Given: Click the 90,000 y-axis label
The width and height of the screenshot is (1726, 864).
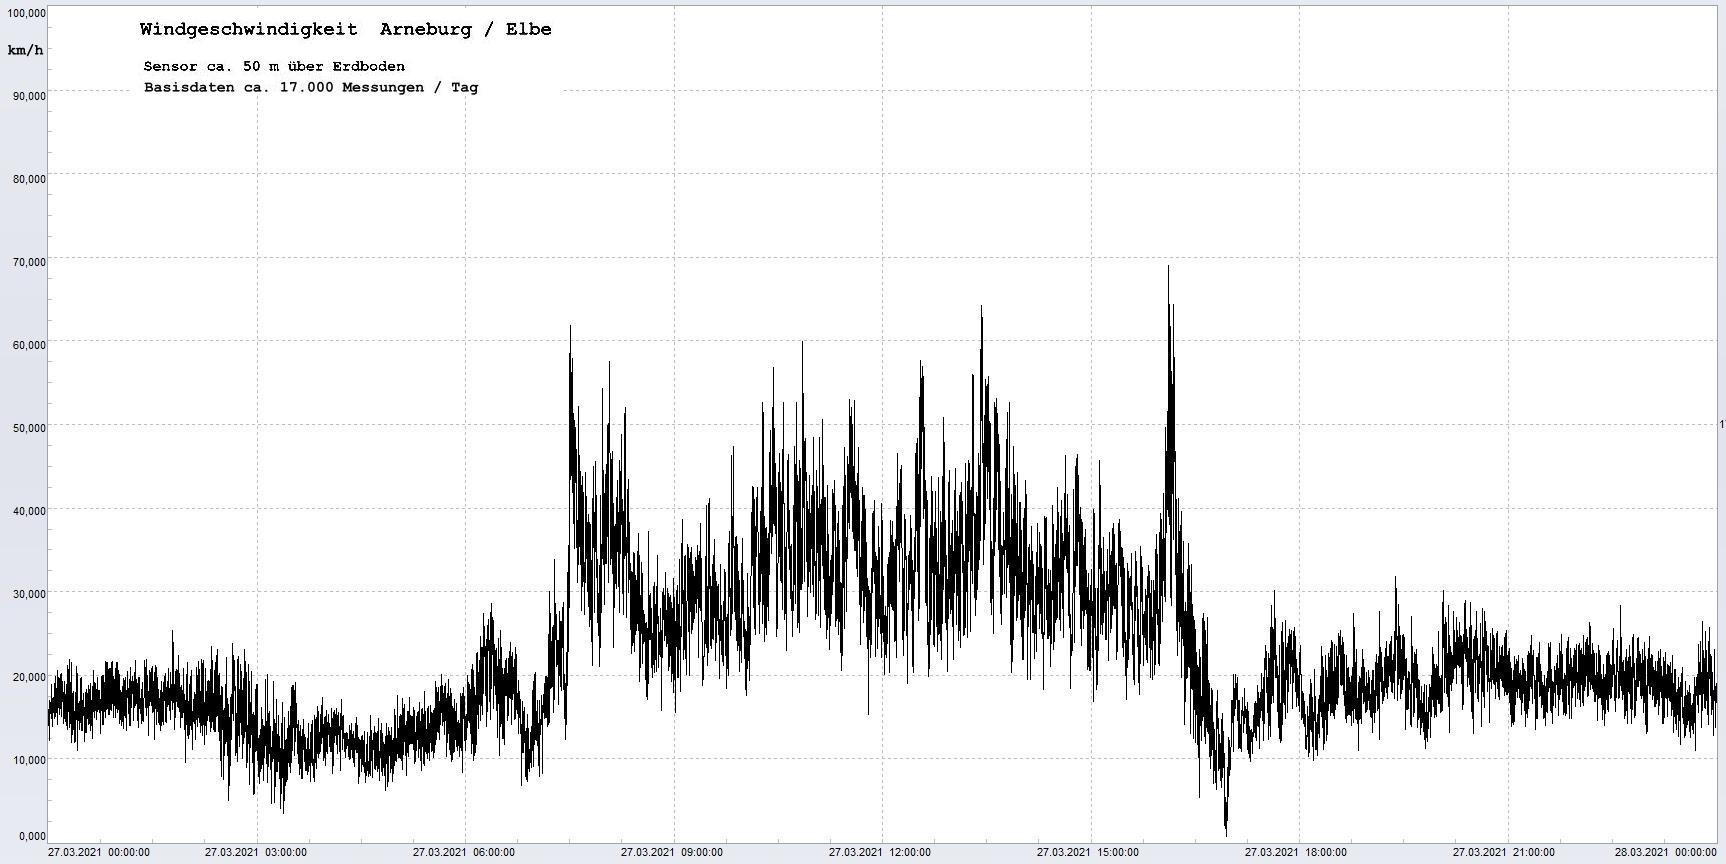Looking at the screenshot, I should click(x=28, y=96).
